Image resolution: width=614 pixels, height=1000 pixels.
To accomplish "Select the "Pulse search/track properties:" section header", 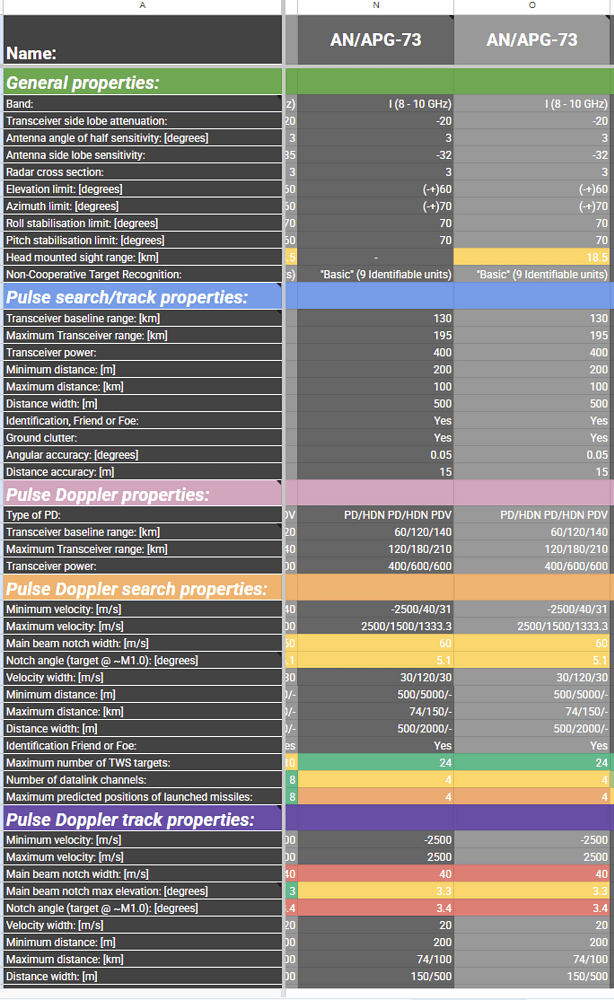I will click(x=142, y=297).
